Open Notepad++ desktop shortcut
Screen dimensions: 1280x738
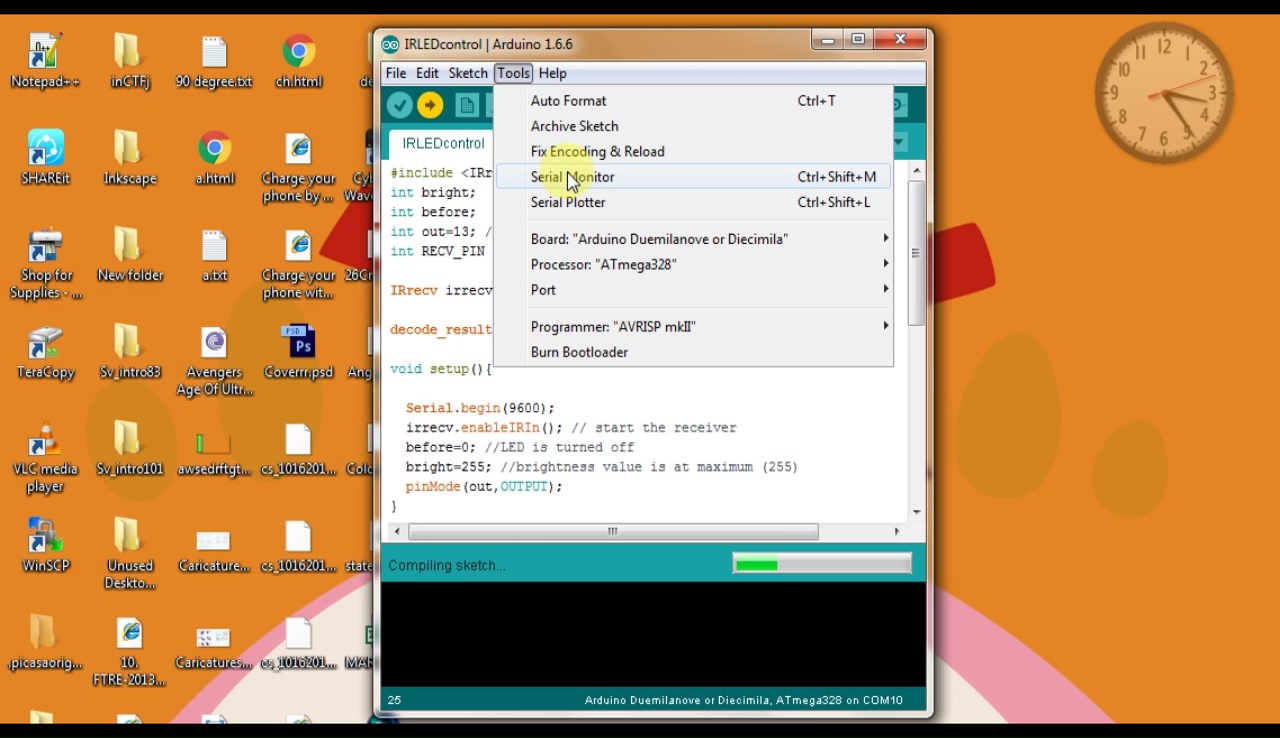(45, 60)
